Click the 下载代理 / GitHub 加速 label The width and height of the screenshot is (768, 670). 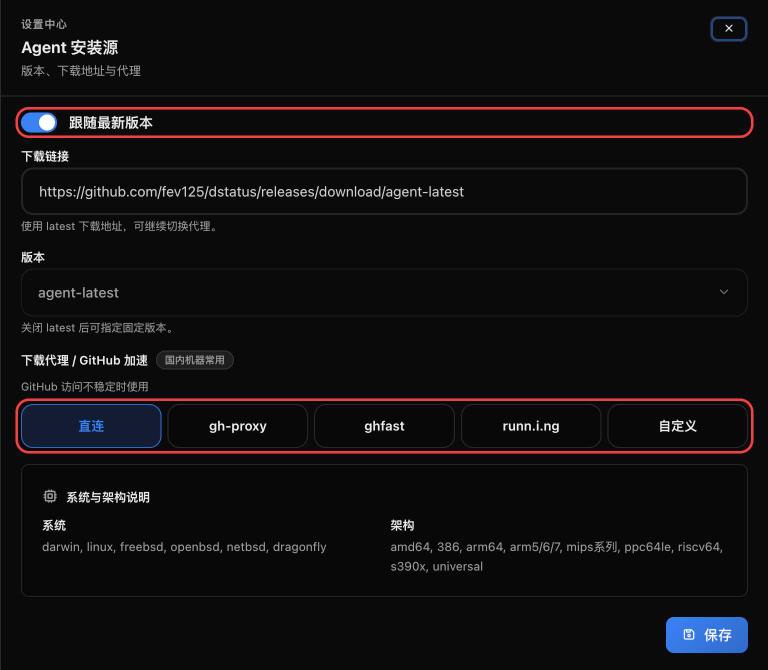[84, 360]
